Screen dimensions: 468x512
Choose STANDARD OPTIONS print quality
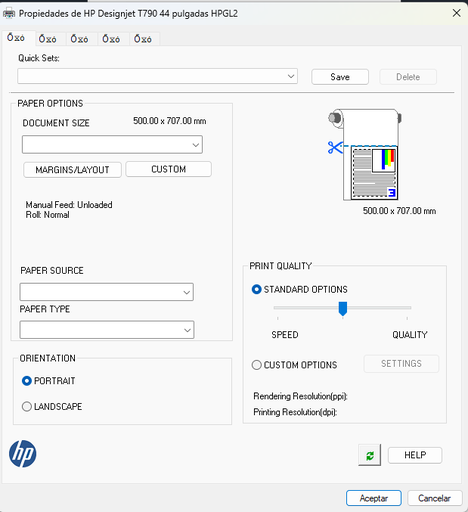(x=256, y=289)
